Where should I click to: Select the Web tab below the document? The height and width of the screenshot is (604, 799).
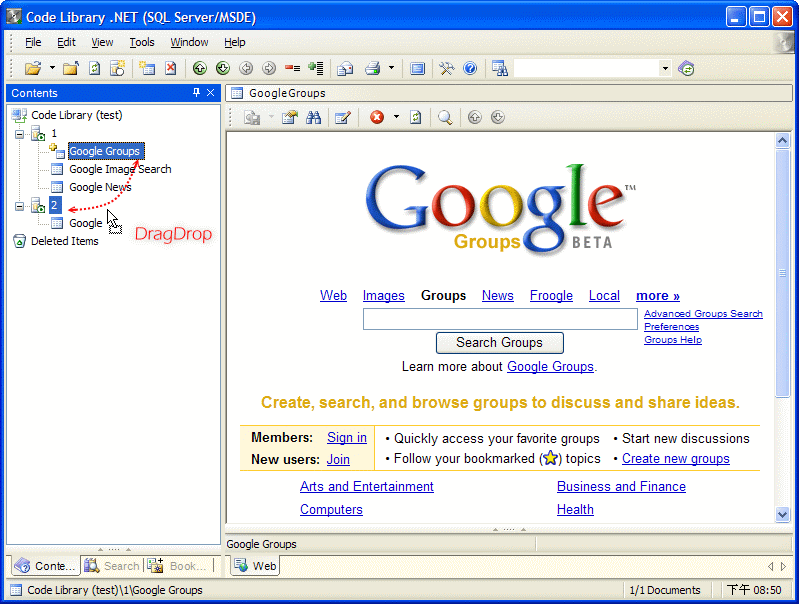255,566
